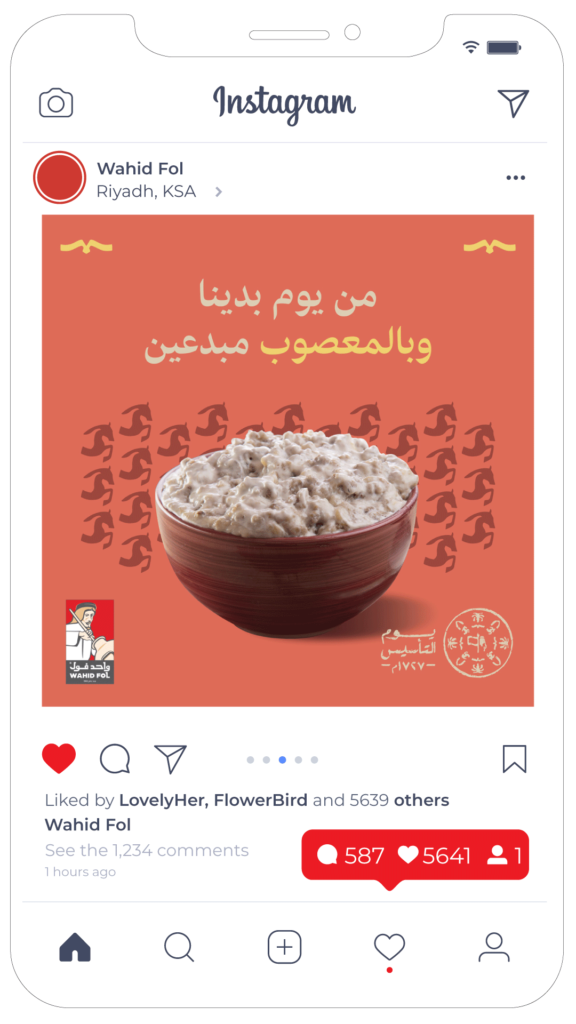576x1024 pixels.
Task: Open profile person icon in bottom bar
Action: pos(494,947)
